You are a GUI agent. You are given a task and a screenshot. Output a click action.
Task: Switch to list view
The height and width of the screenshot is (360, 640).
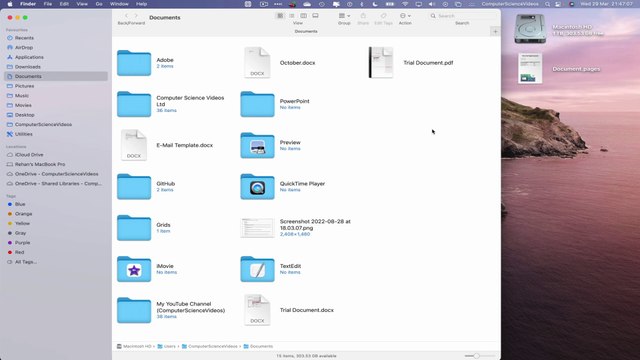pyautogui.click(x=292, y=16)
